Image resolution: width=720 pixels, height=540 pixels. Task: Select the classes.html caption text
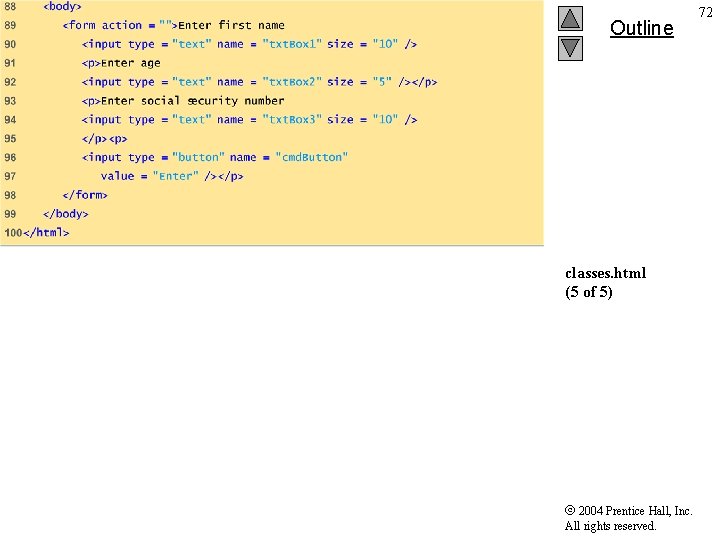tap(606, 273)
